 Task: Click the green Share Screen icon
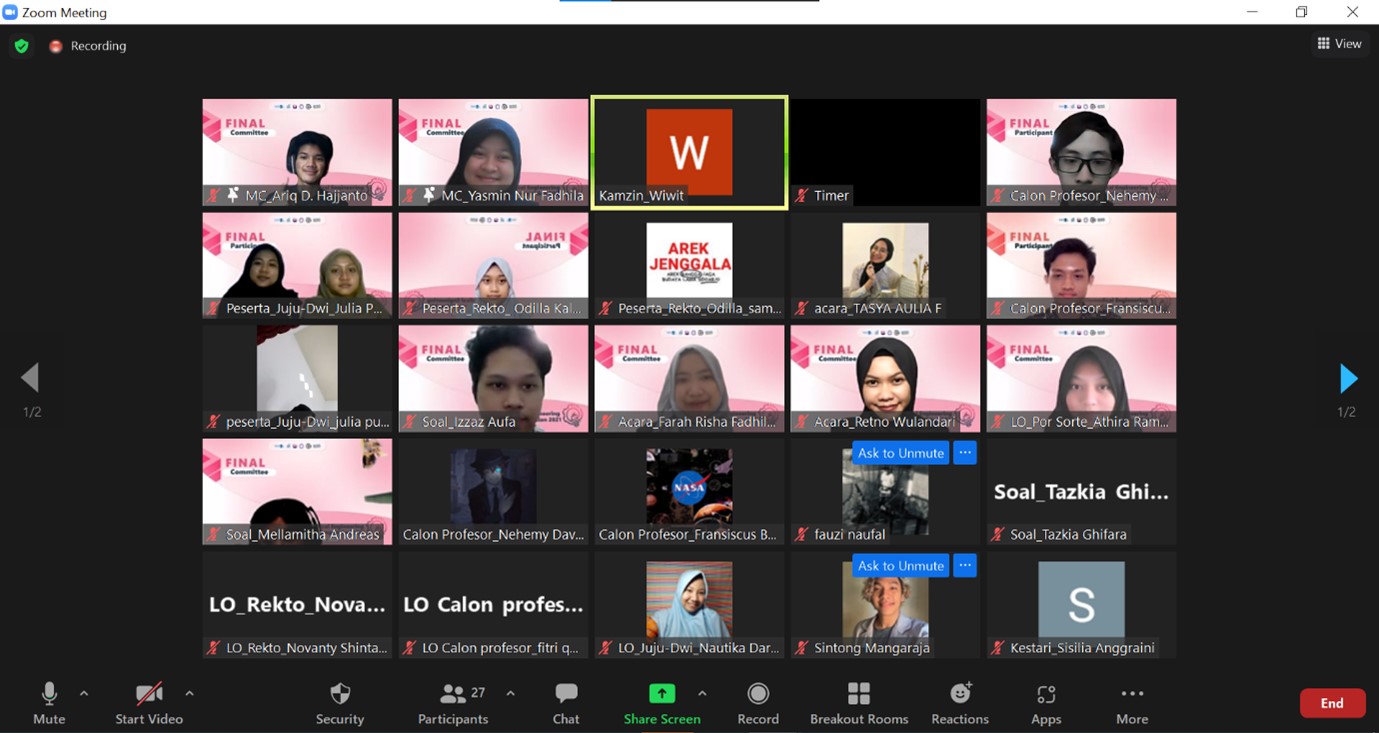coord(661,695)
